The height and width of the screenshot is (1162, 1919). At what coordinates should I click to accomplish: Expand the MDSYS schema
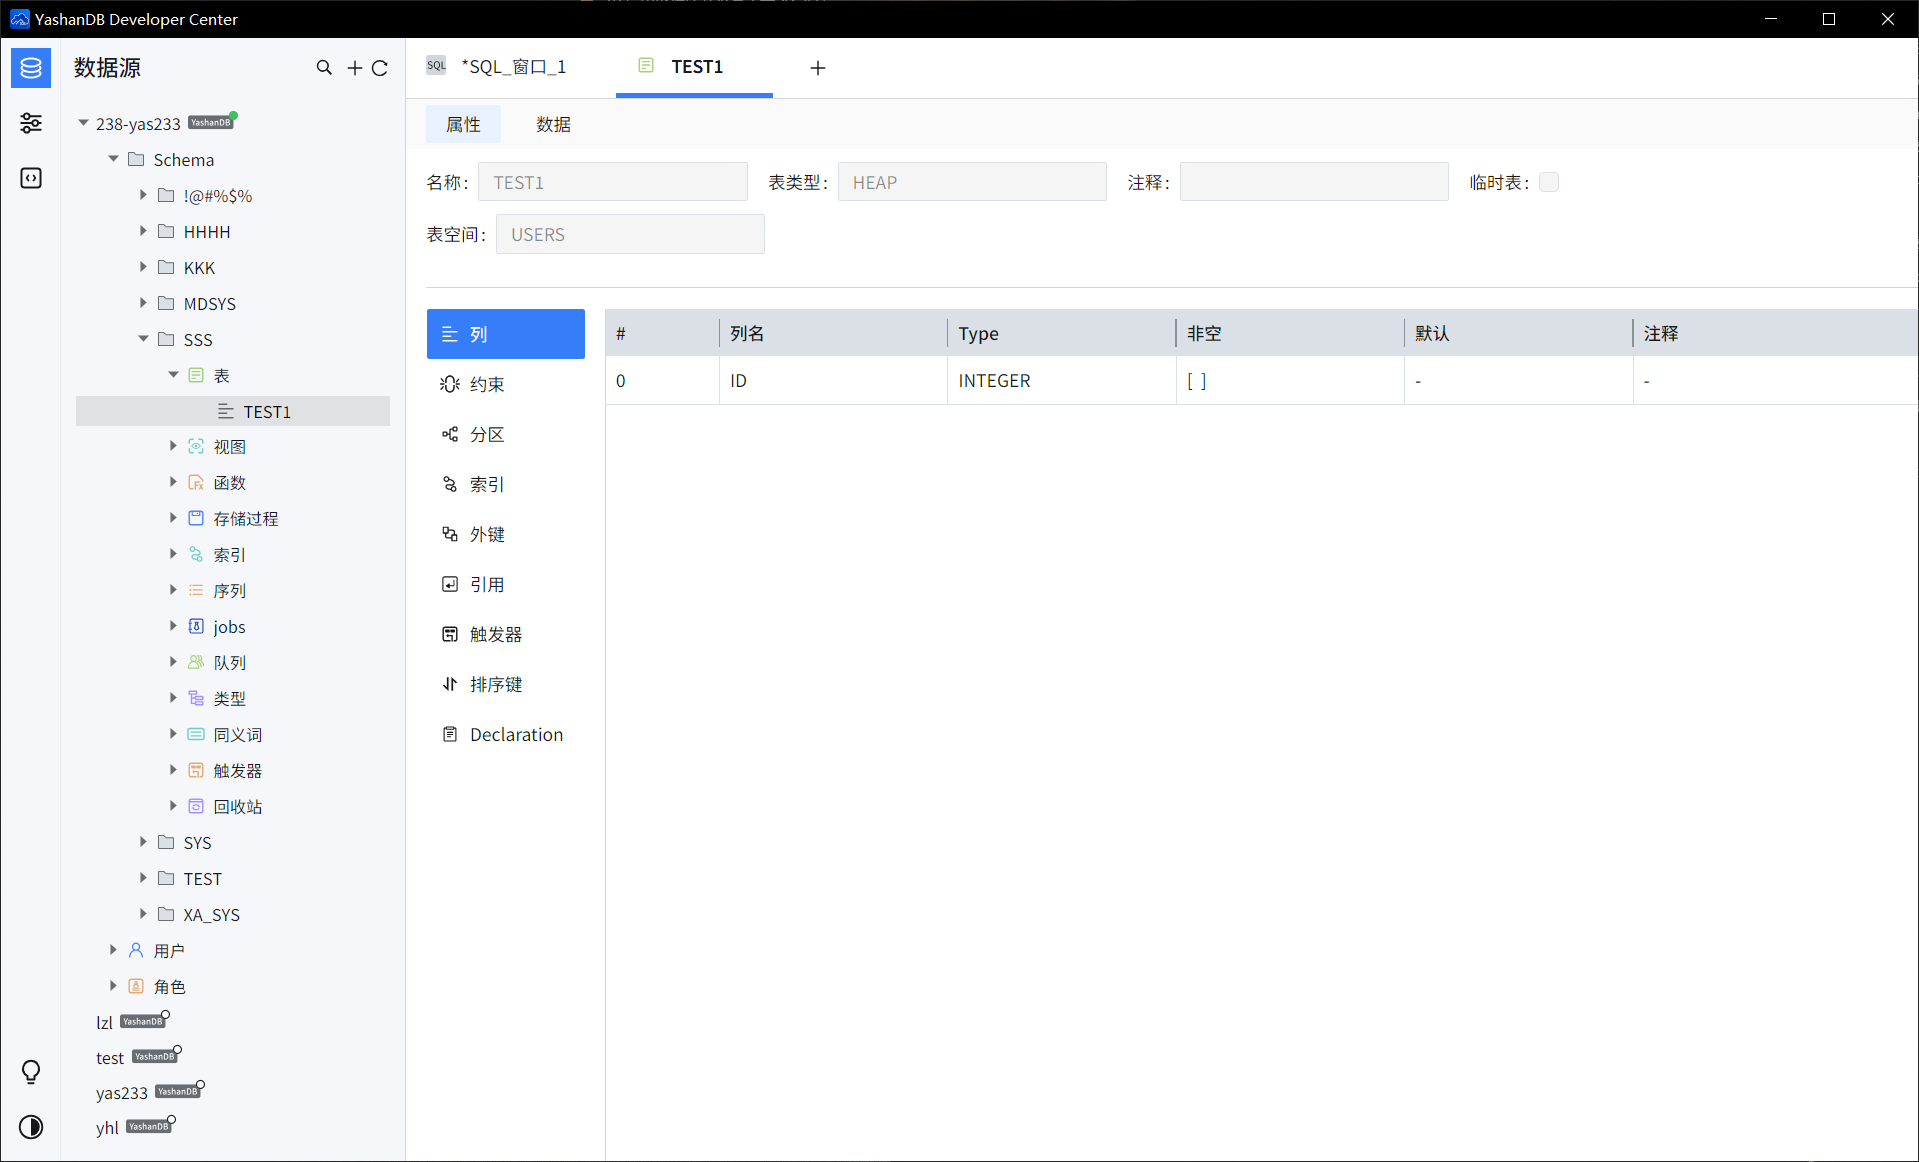point(143,303)
